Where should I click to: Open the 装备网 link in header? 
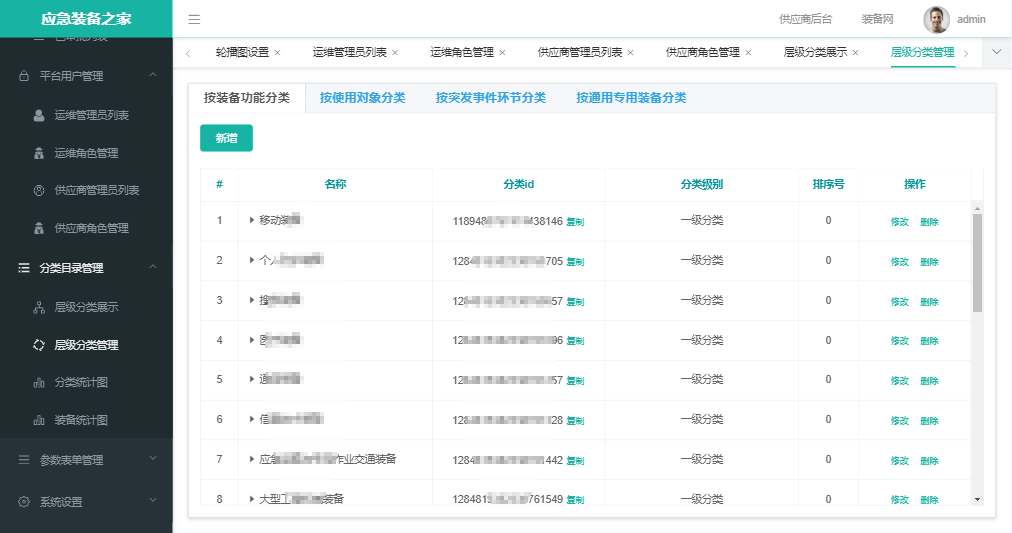click(x=877, y=19)
